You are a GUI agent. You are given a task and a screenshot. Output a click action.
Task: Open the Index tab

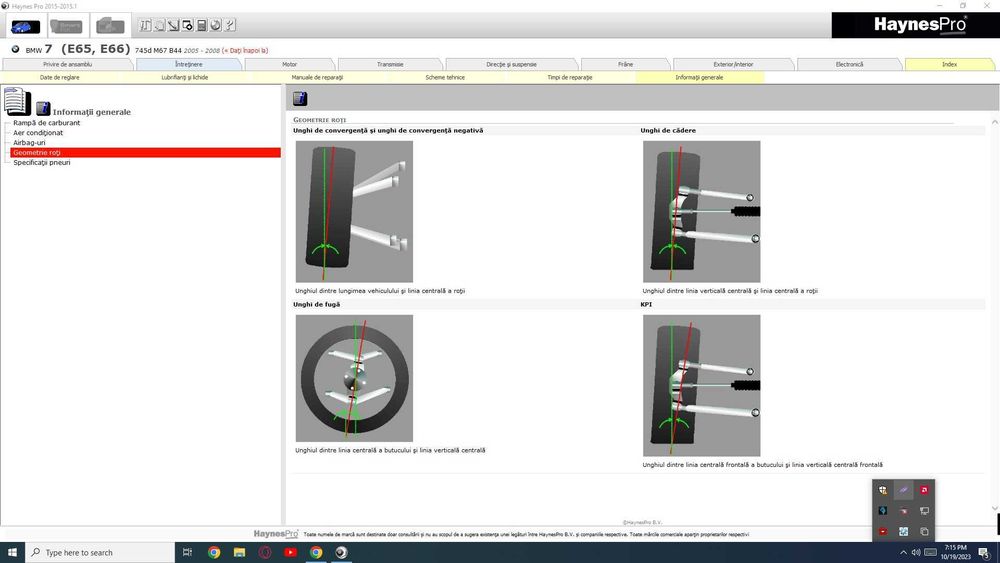pyautogui.click(x=950, y=64)
